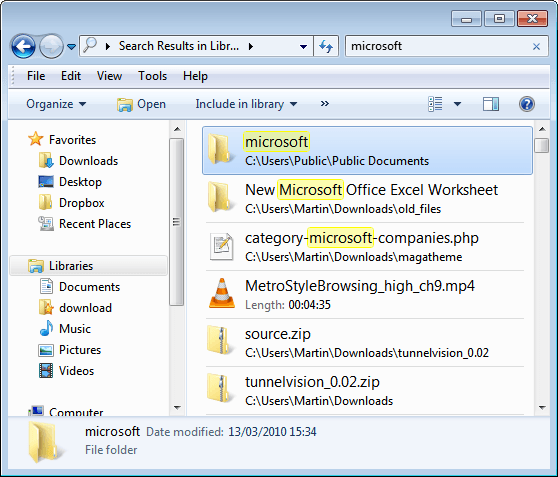This screenshot has width=558, height=477.
Task: Open the Documents library
Action: click(89, 287)
